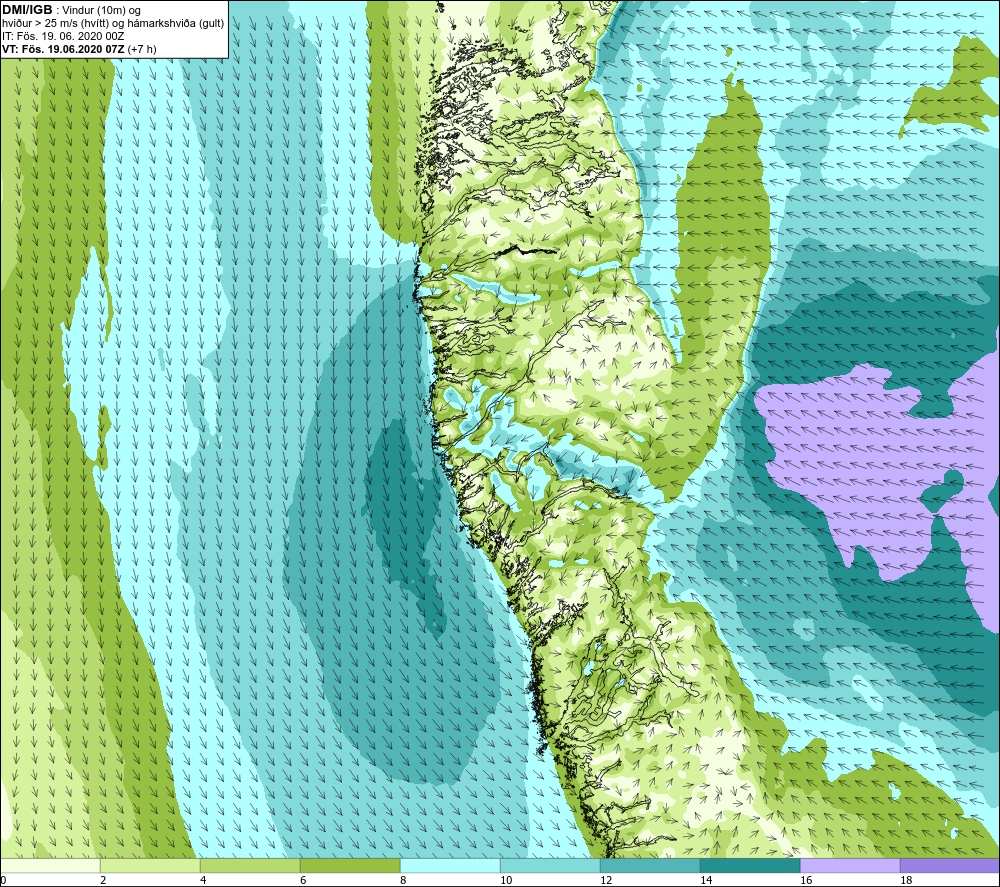
Task: Click the scale label 18
Action: (906, 880)
